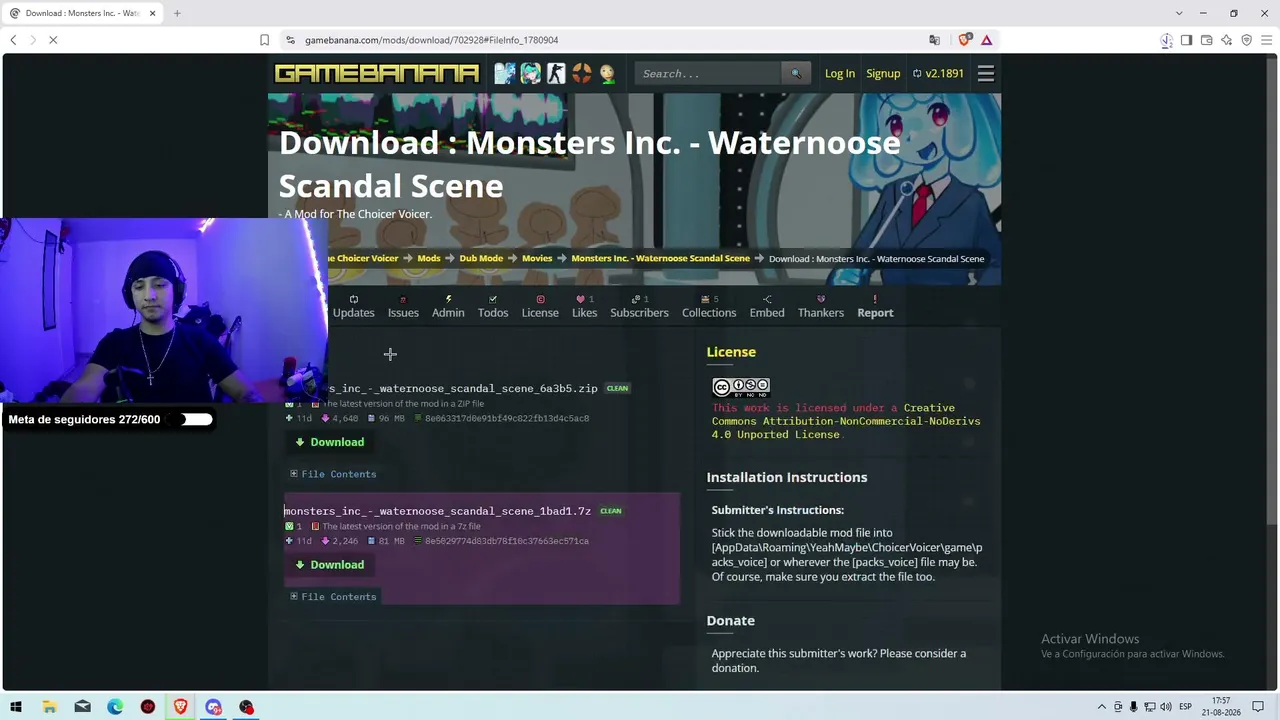Screen dimensions: 1280x720
Task: Open the Admin tab
Action: pyautogui.click(x=448, y=306)
